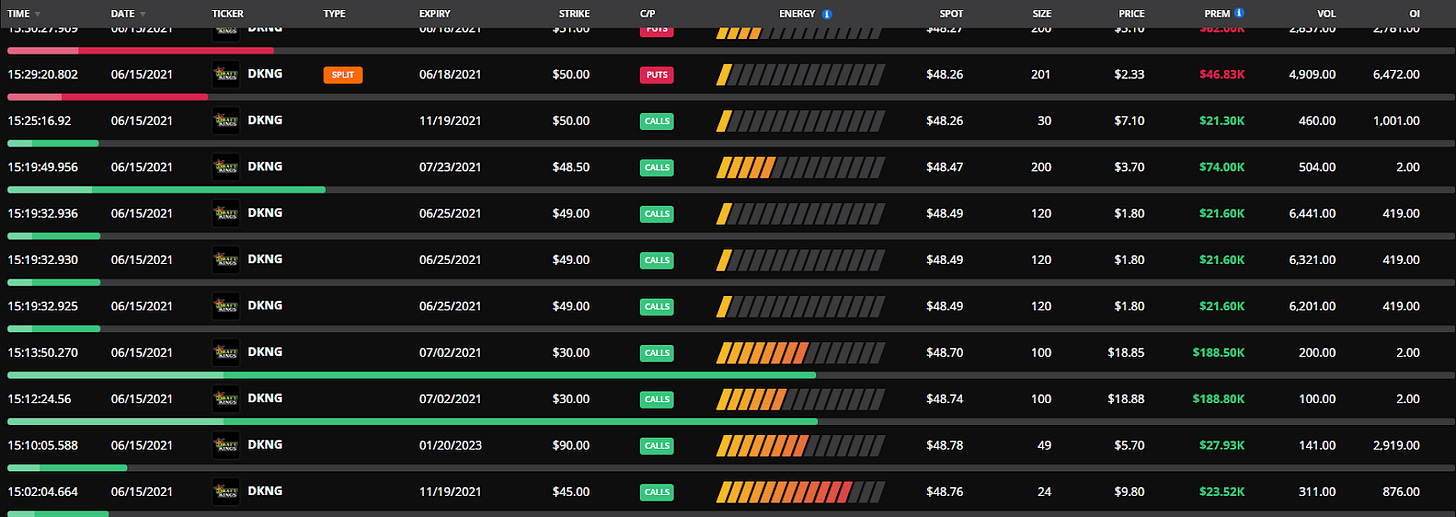Click DraftKings logo in 15:19:32.930 row

[x=226, y=260]
